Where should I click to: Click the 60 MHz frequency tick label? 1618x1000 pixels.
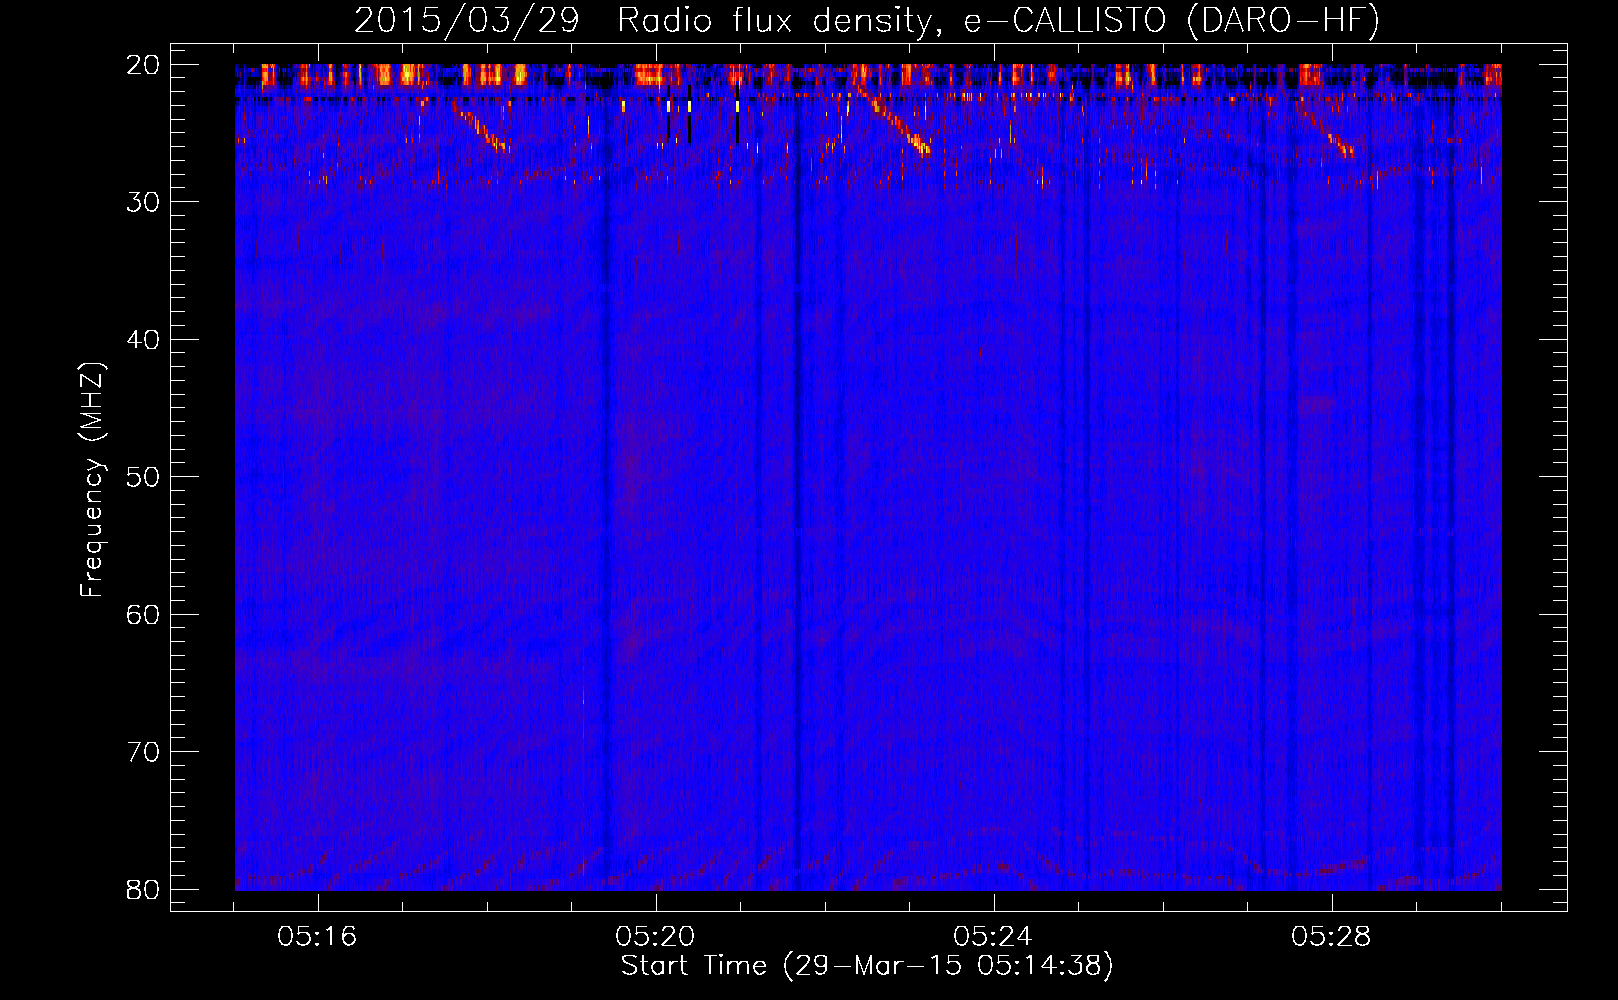click(x=143, y=615)
